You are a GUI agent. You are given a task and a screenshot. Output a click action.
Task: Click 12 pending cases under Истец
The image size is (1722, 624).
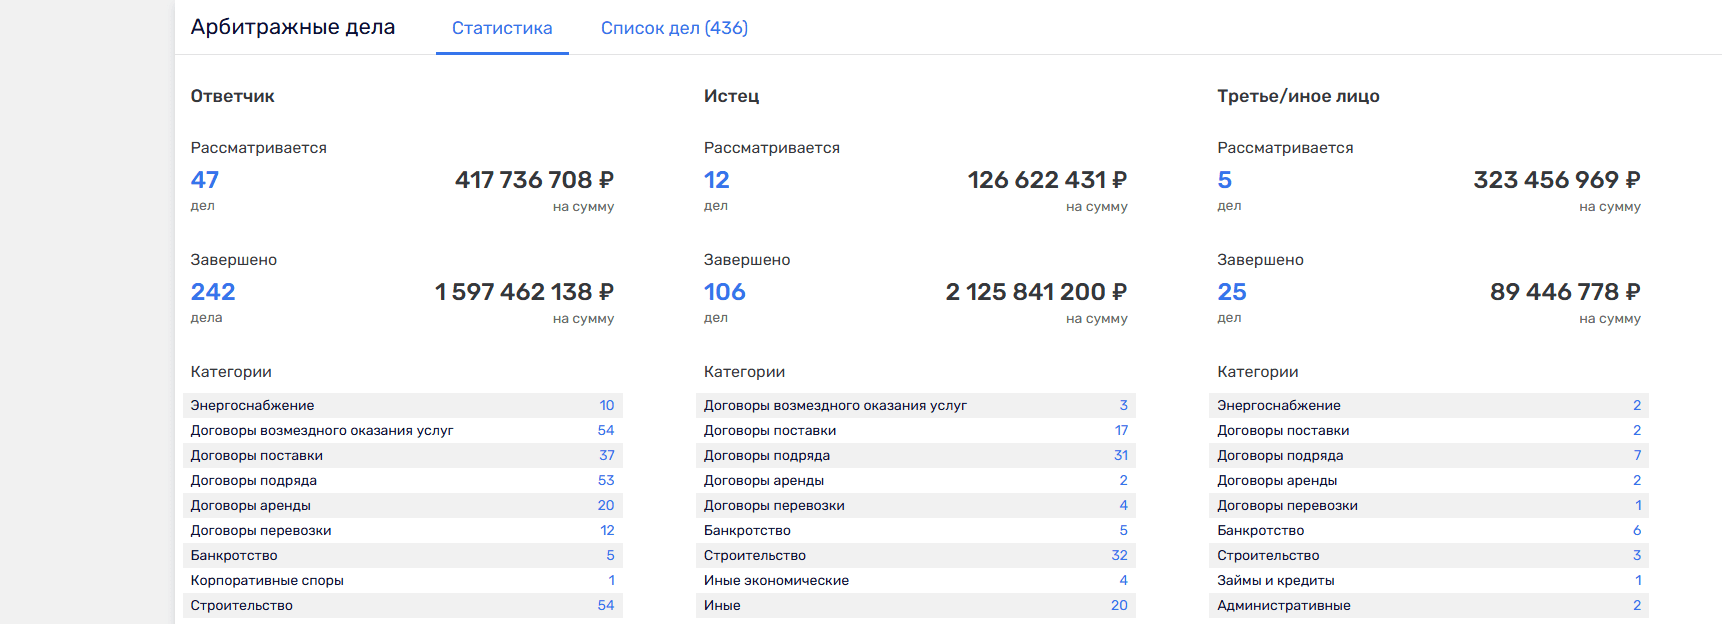coord(717,180)
